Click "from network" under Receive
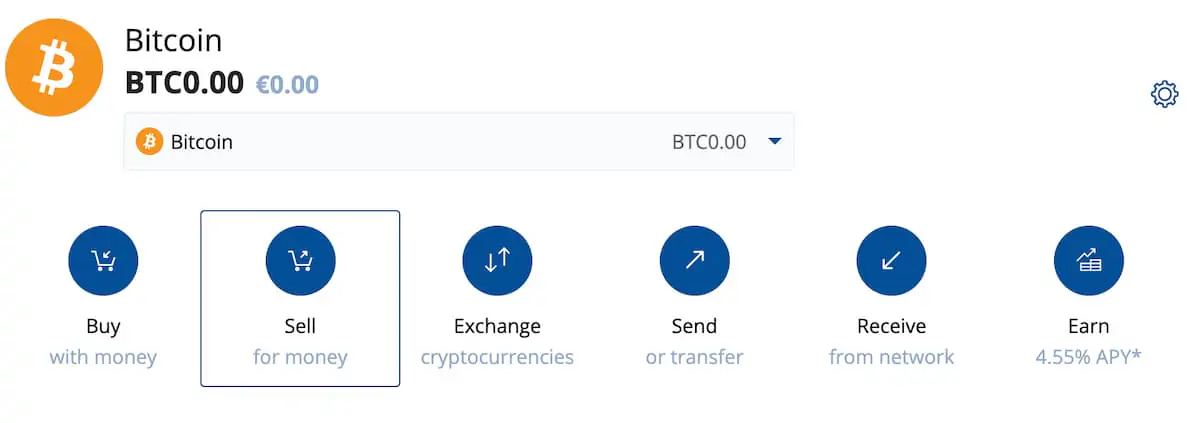This screenshot has width=1200, height=423. coord(891,357)
